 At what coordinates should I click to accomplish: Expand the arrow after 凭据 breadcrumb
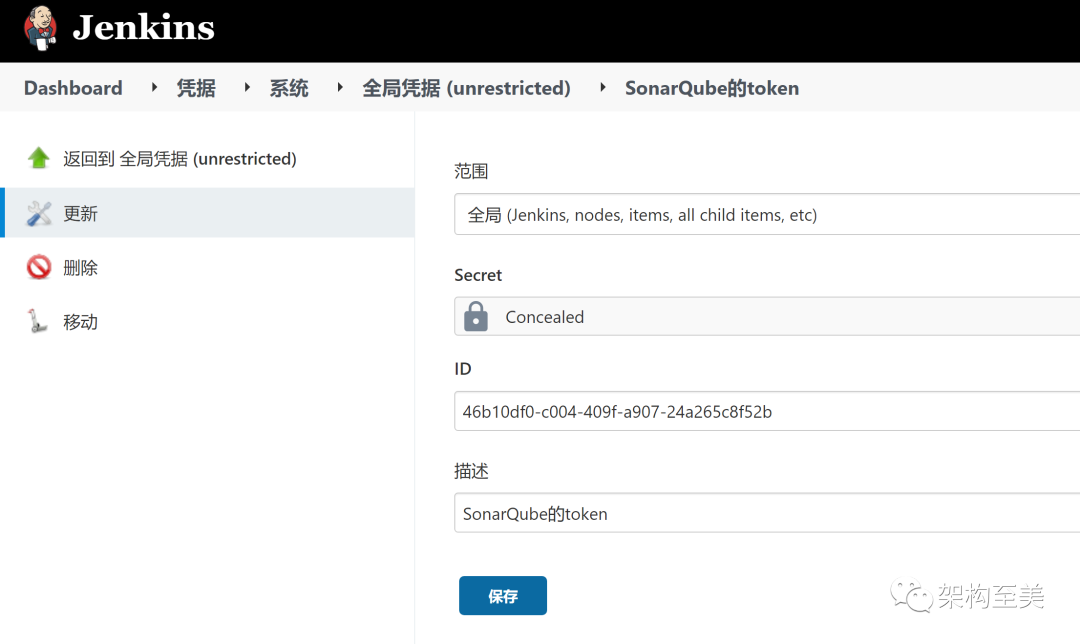click(246, 88)
